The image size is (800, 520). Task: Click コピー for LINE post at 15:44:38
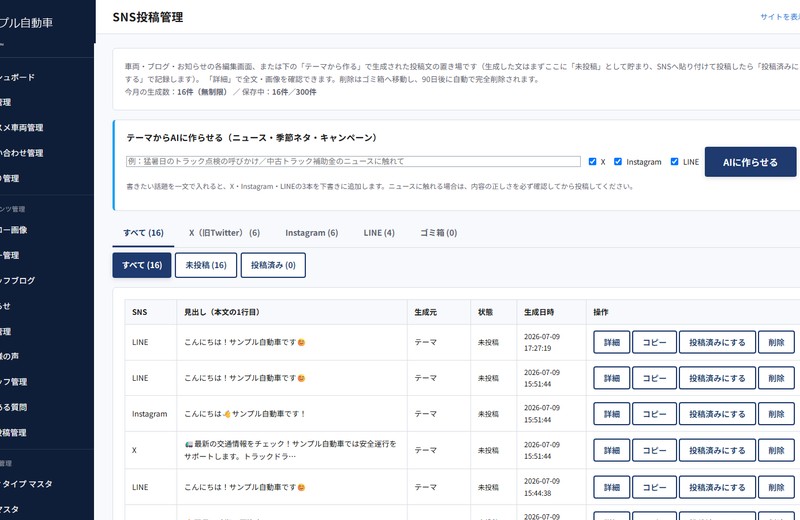654,487
